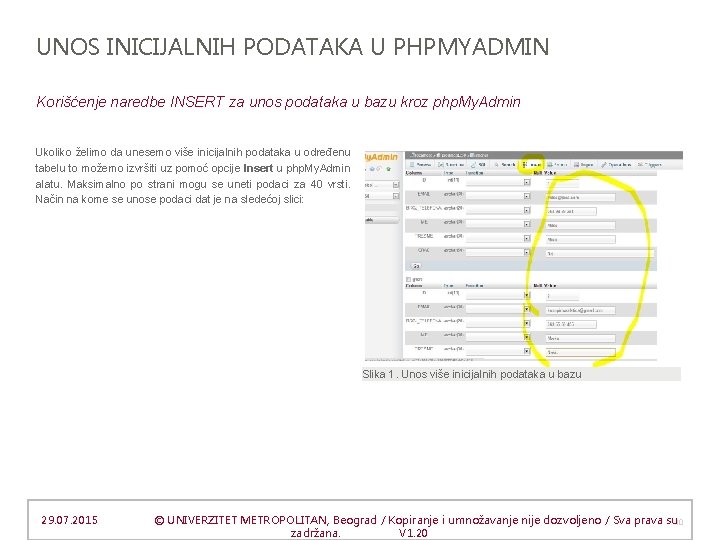The width and height of the screenshot is (720, 540).
Task: Click the version text 'V1.20' in footer
Action: 413,533
